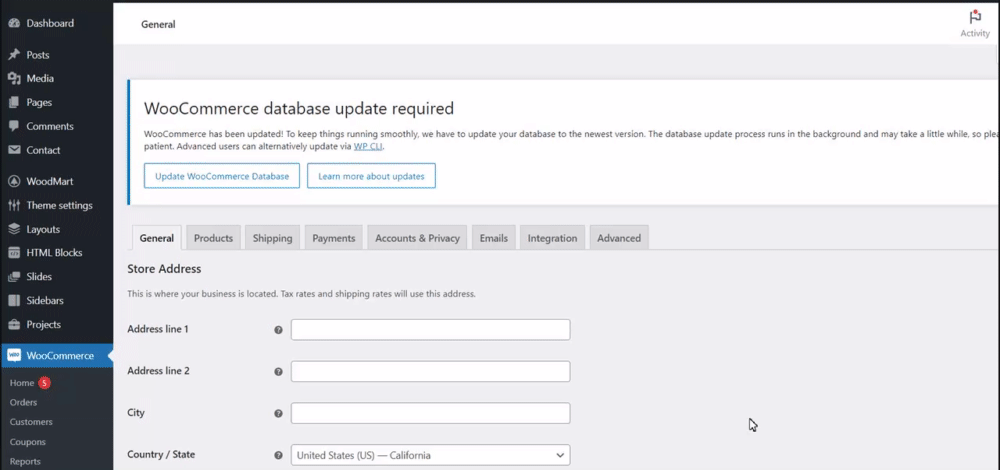Click the Posts pushpin icon

pyautogui.click(x=14, y=55)
